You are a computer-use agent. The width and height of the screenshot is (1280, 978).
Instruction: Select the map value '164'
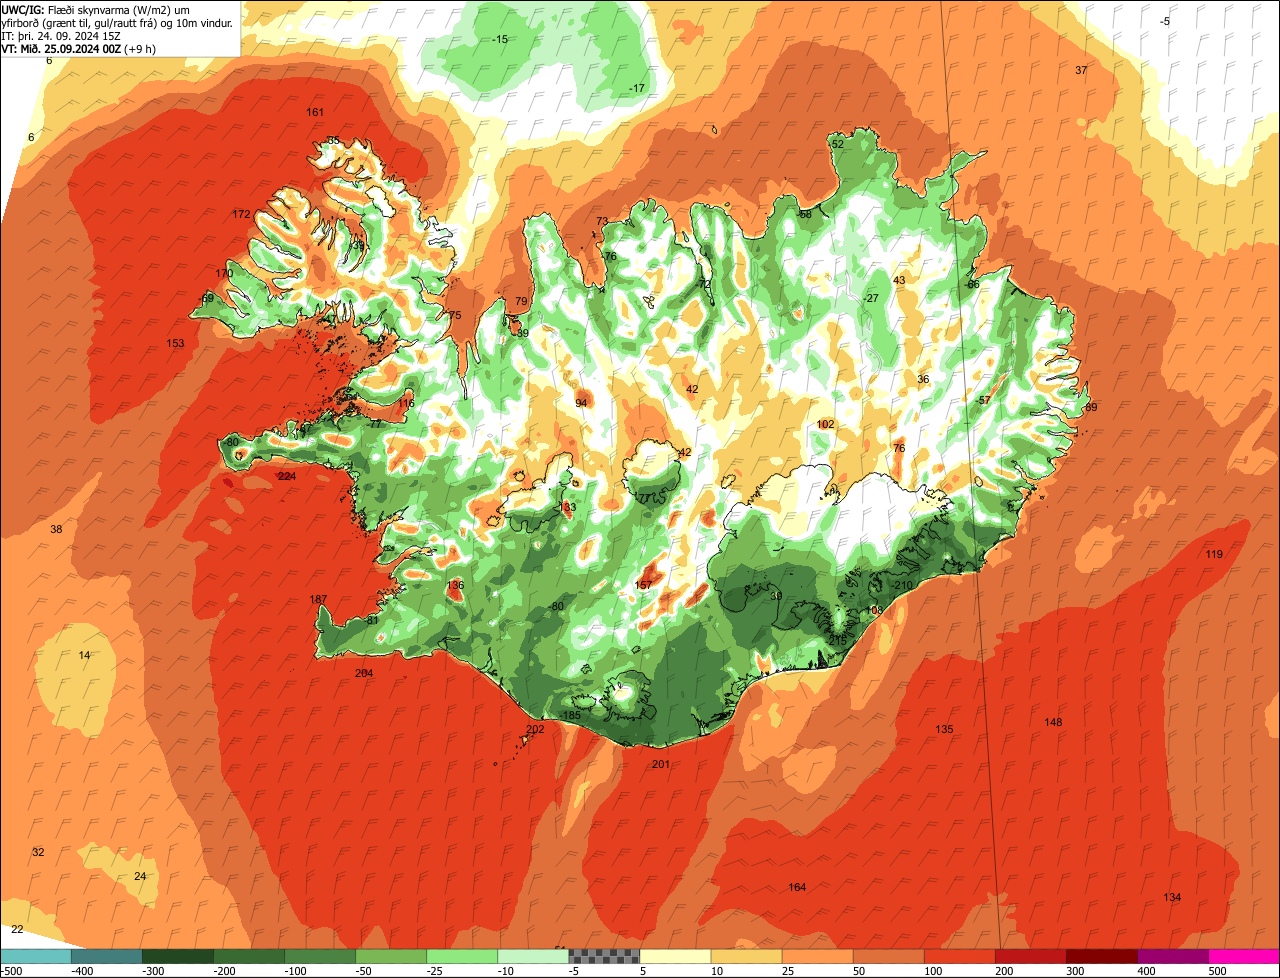(797, 887)
